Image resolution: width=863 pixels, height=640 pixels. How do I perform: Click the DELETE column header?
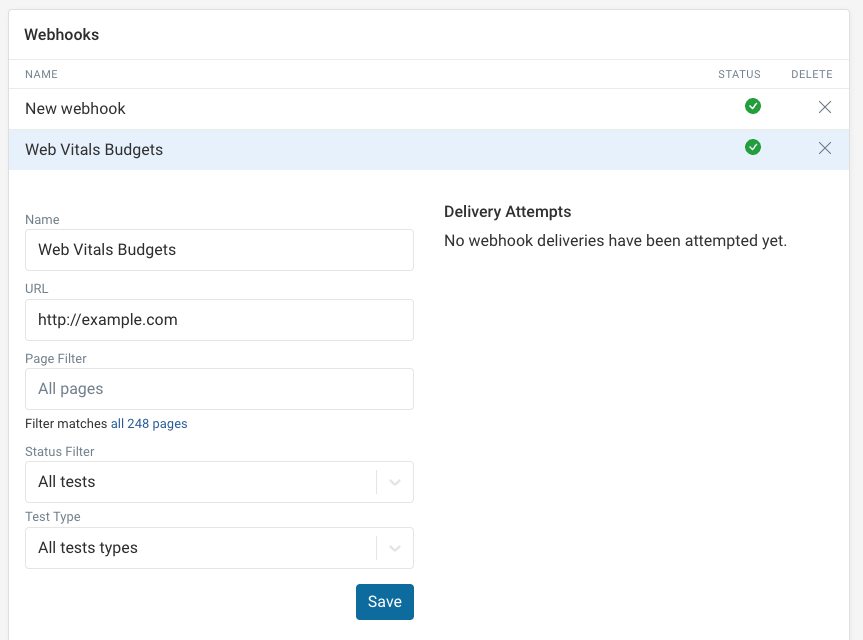click(x=811, y=74)
